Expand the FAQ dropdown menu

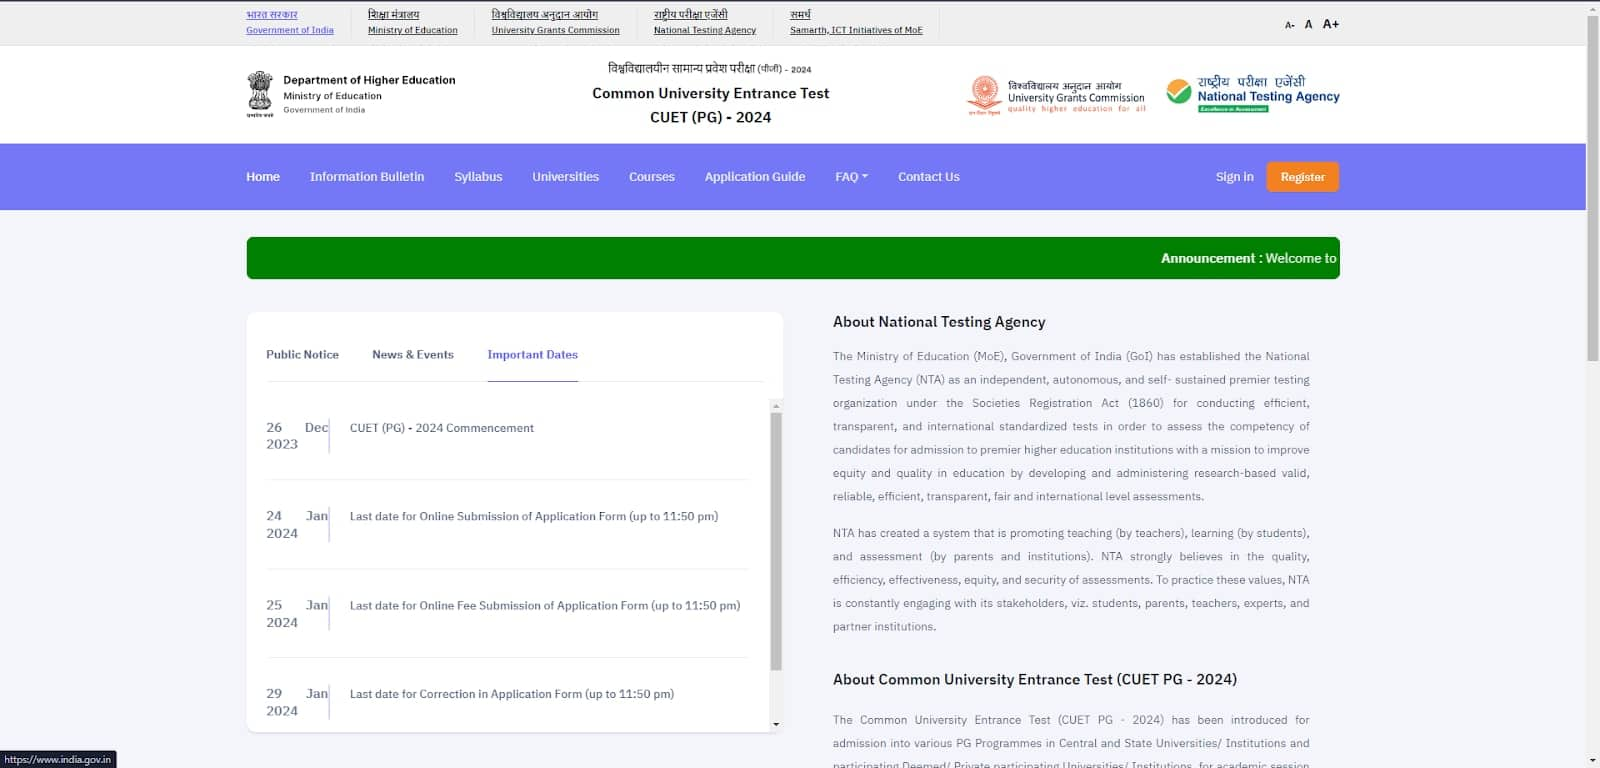click(x=851, y=177)
